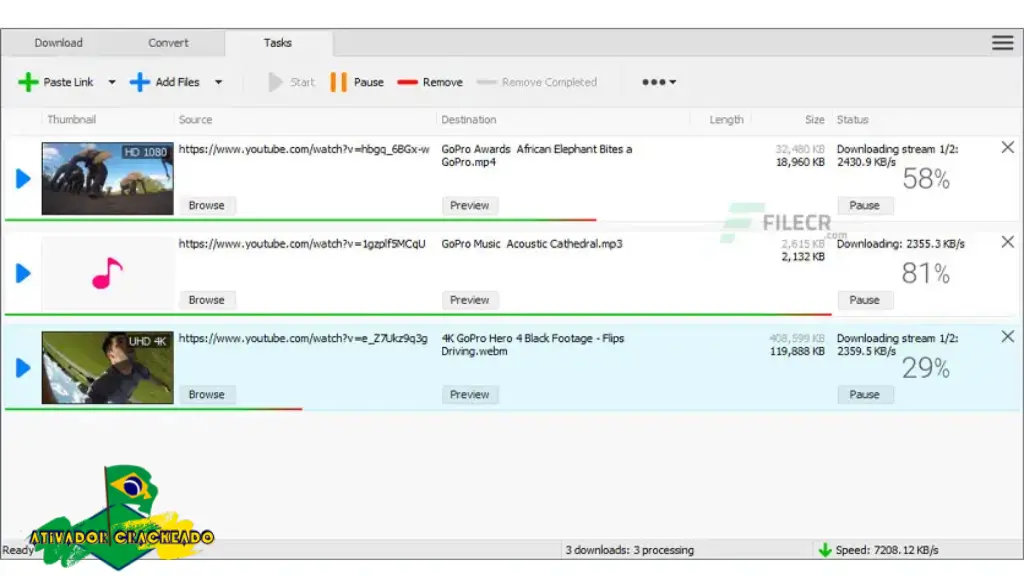The height and width of the screenshot is (576, 1024).
Task: Expand the Add Files dropdown arrow
Action: point(218,82)
